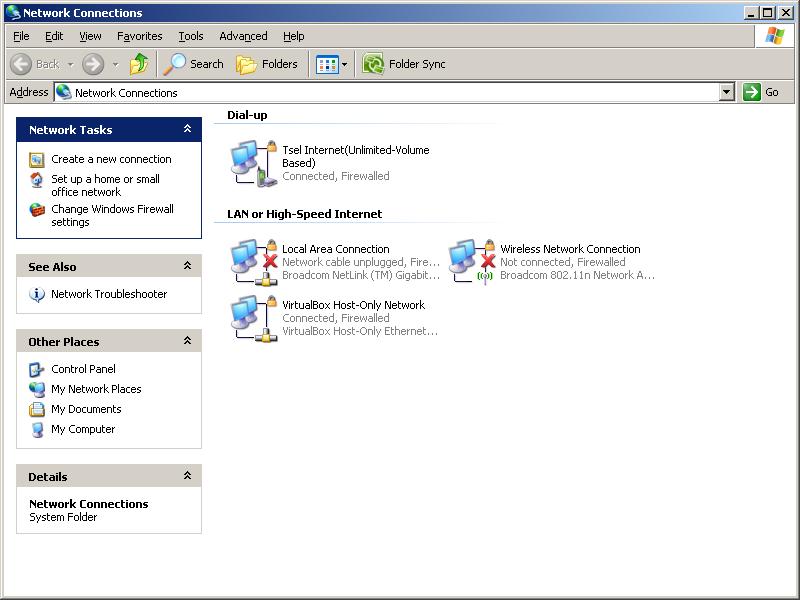Go to Control Panel link

click(83, 369)
